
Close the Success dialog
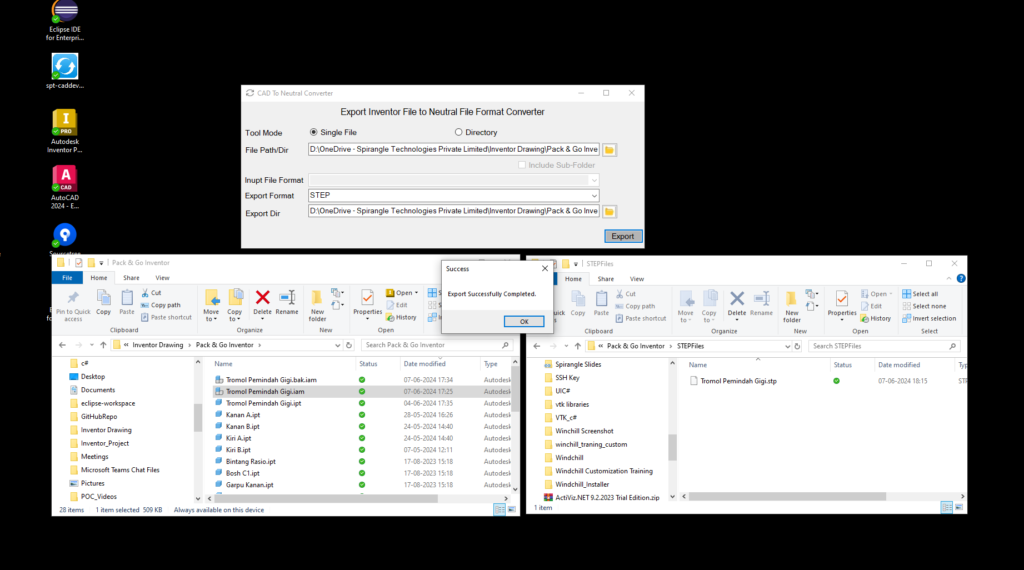pyautogui.click(x=545, y=268)
